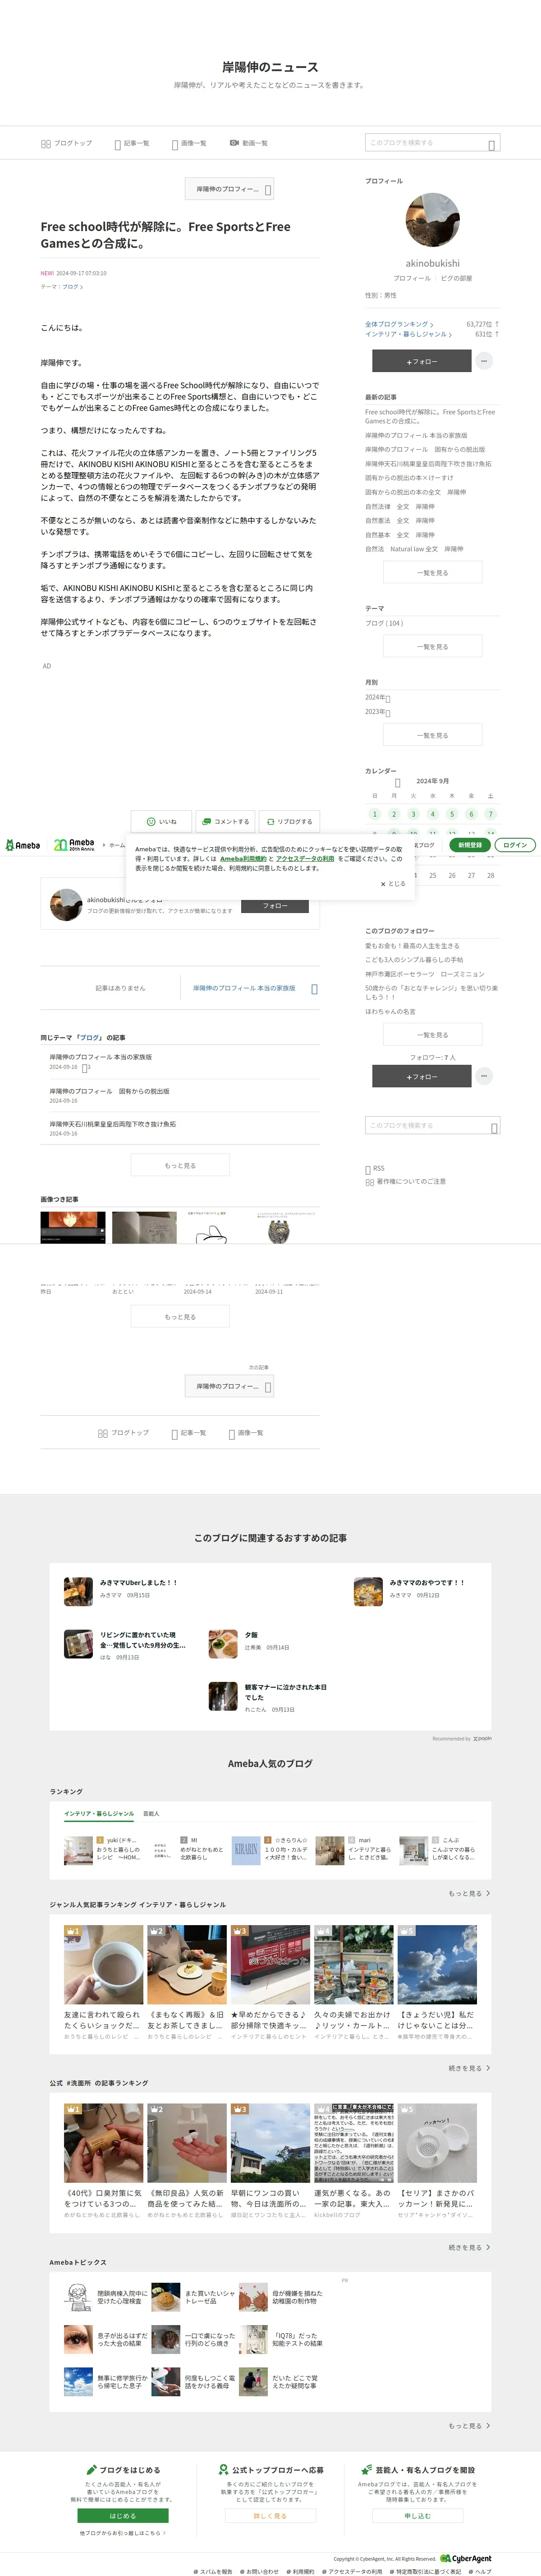Select the 記事一覧 tab in top navigation
The image size is (541, 2576).
pos(132,143)
